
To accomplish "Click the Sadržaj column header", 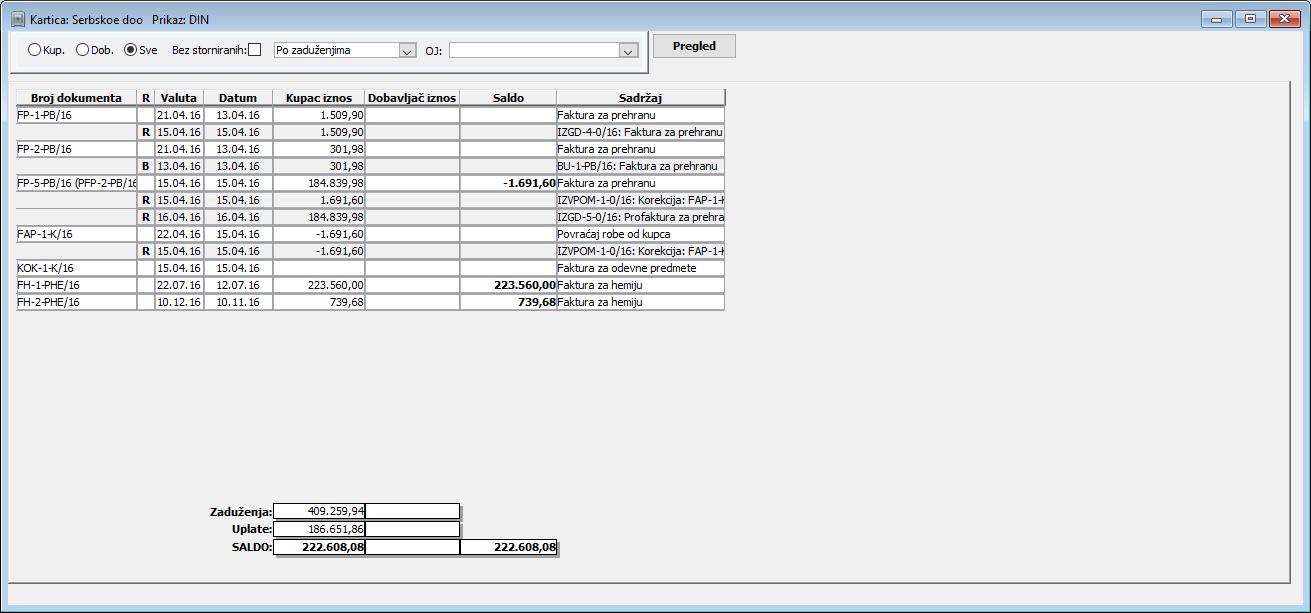I will [640, 98].
